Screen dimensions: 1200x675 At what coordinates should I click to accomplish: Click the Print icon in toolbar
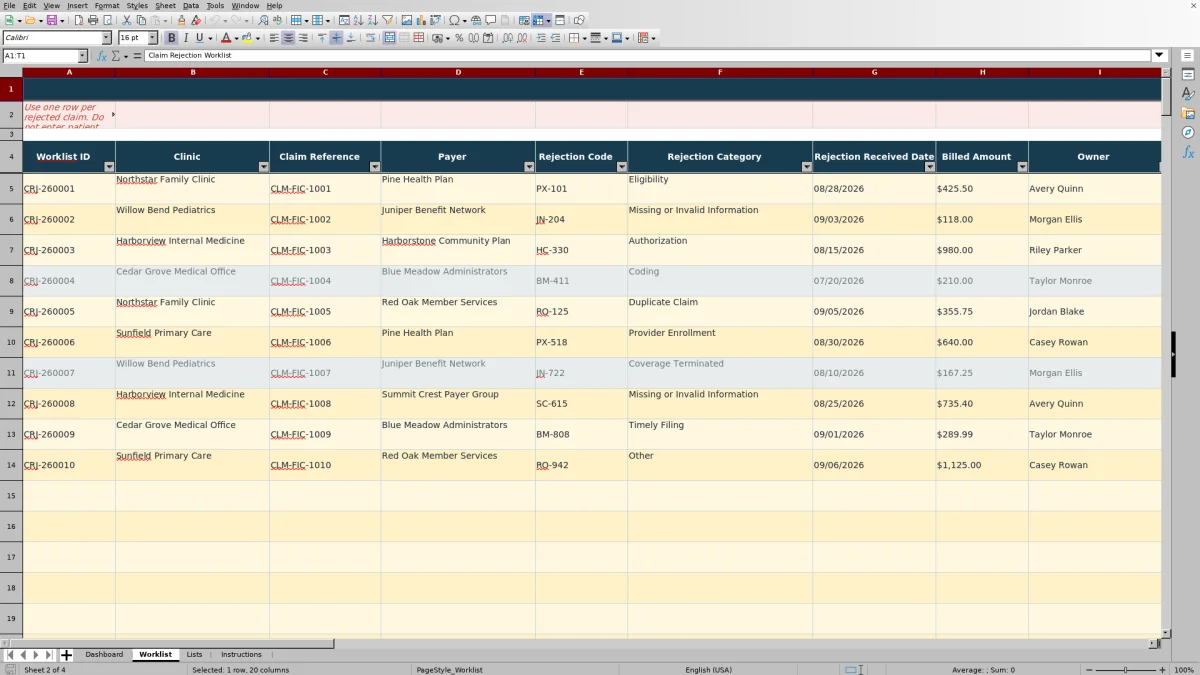[92, 20]
